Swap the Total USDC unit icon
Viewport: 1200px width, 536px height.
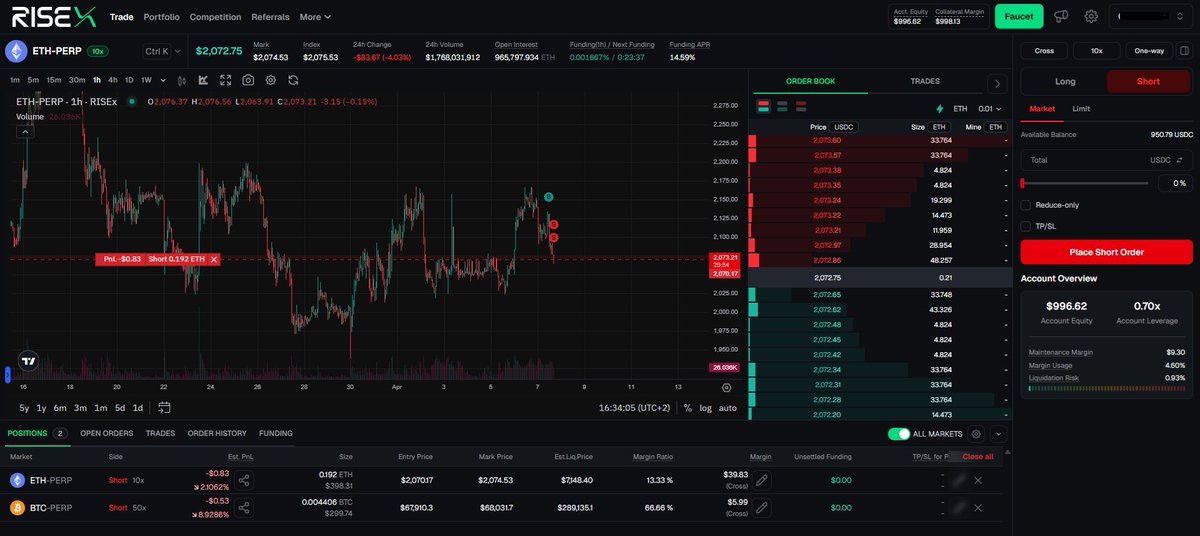coord(1180,160)
